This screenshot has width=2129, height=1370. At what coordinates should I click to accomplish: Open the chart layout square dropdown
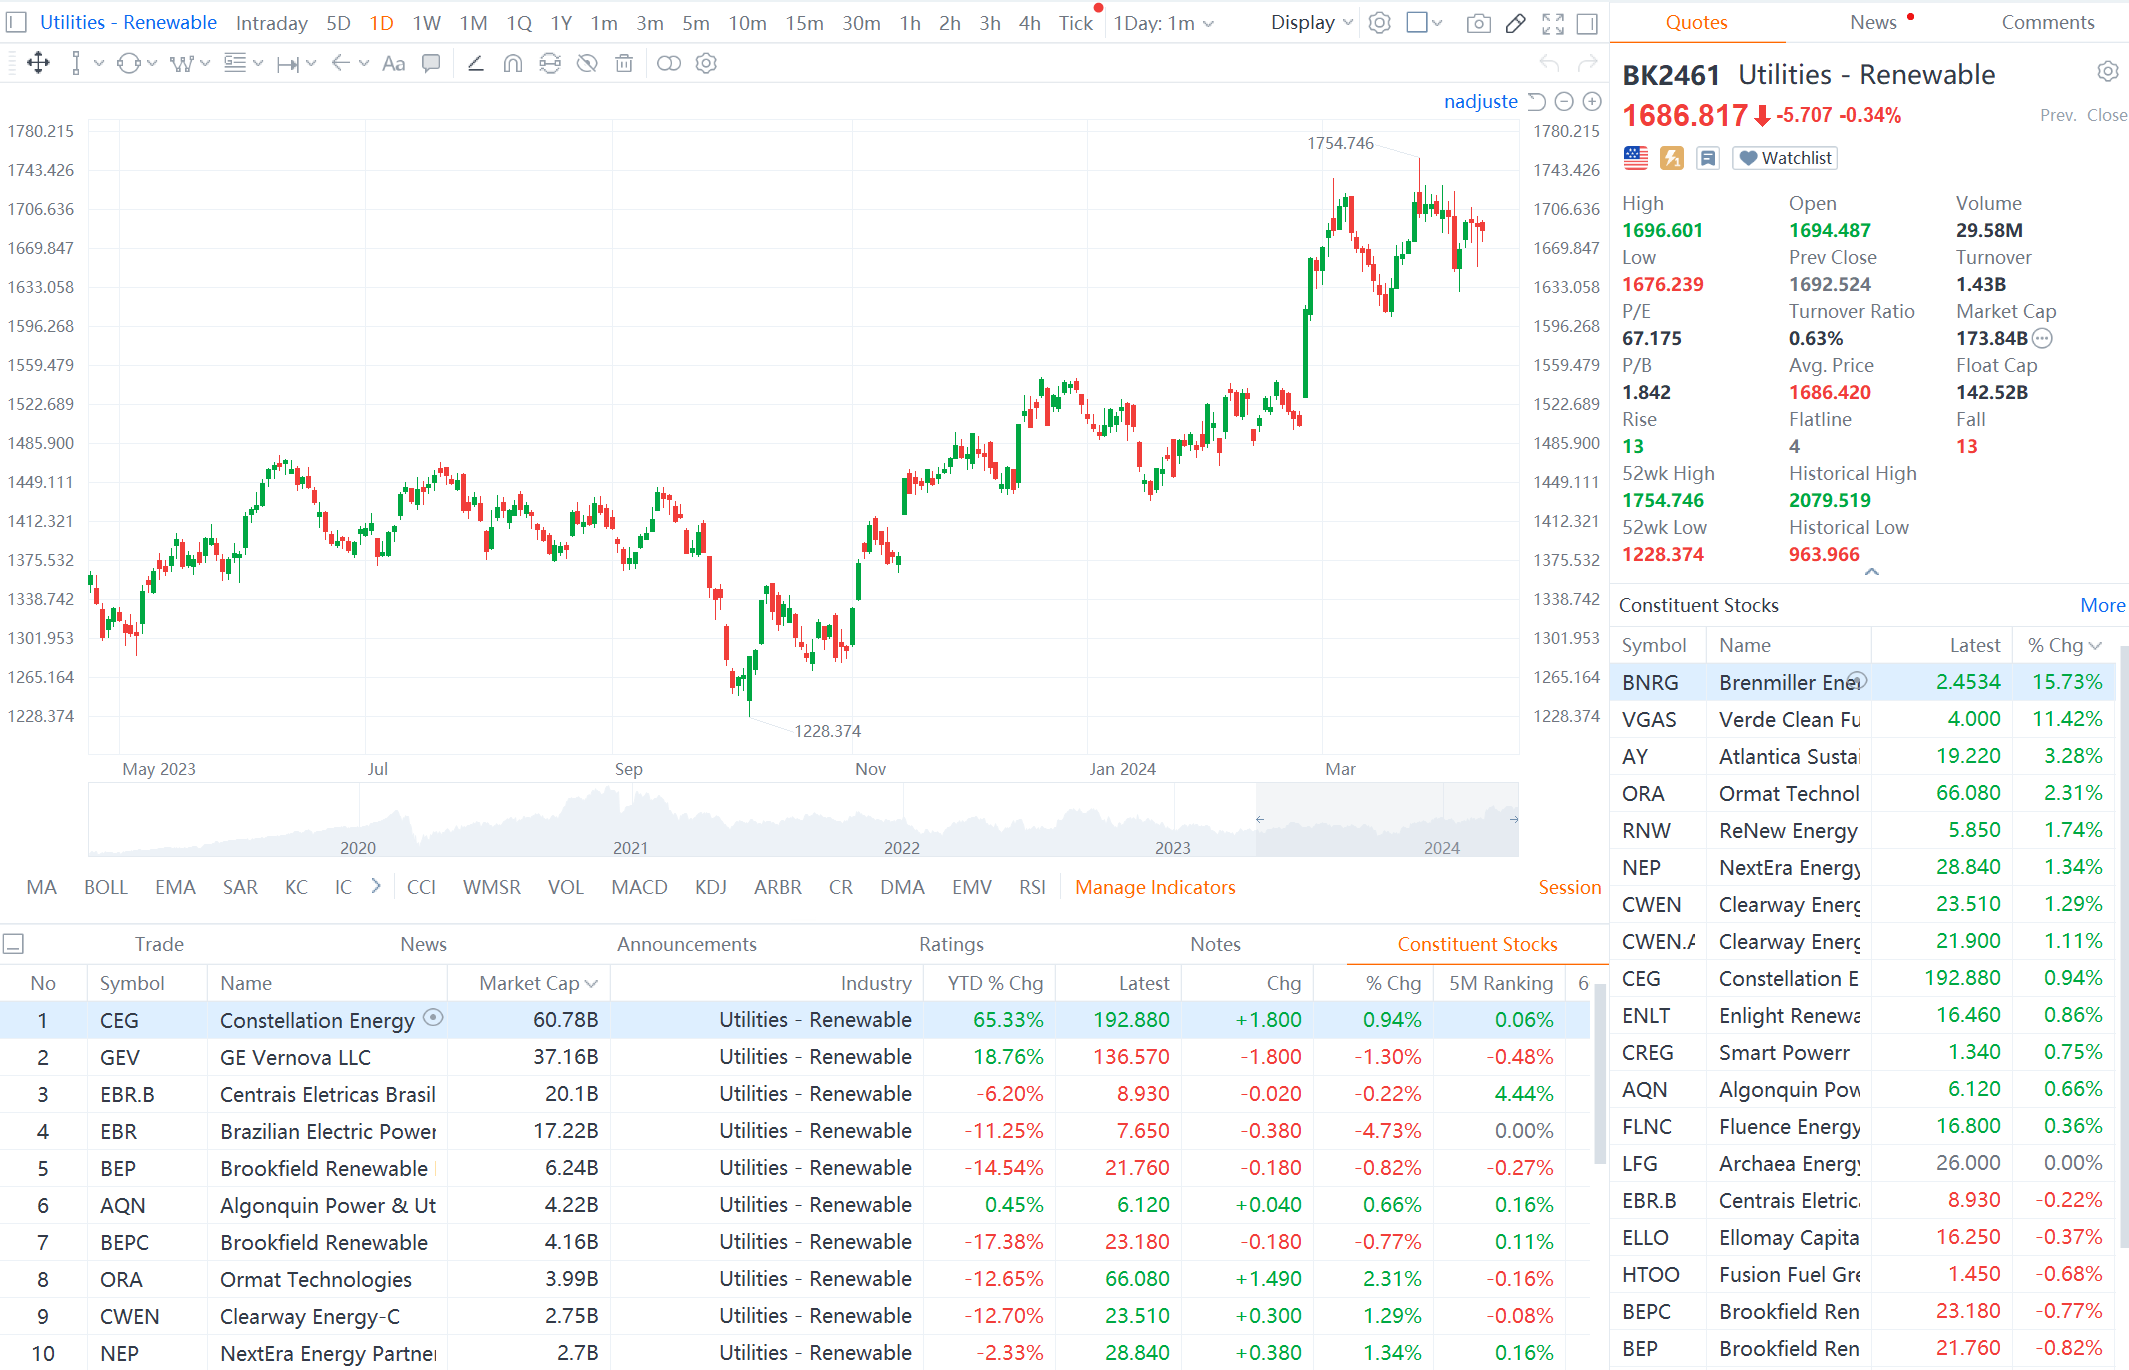[1424, 23]
